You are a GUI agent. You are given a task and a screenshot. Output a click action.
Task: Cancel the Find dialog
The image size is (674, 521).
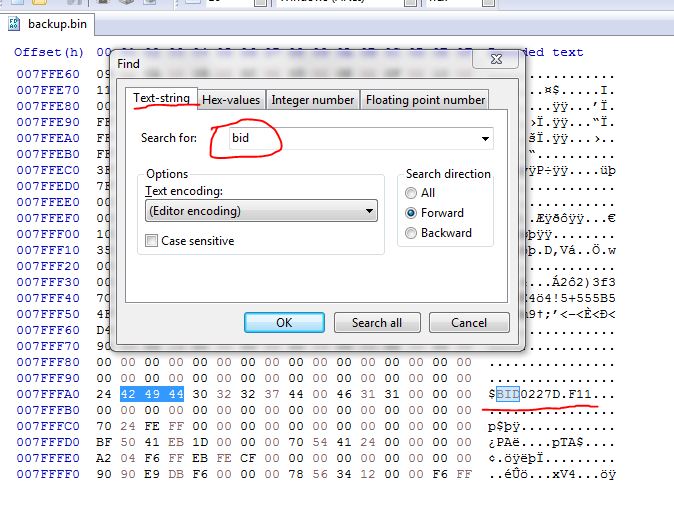469,322
